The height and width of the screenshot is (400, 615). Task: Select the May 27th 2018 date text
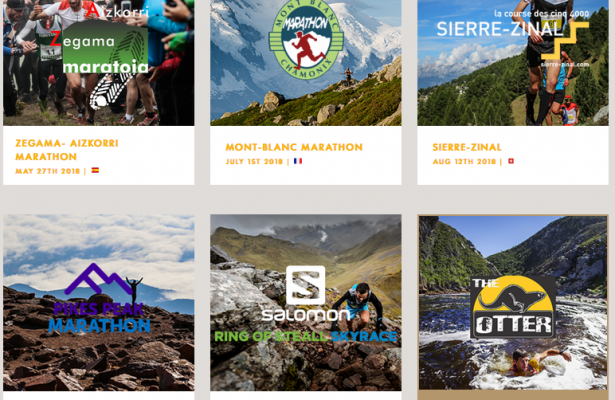coord(47,171)
